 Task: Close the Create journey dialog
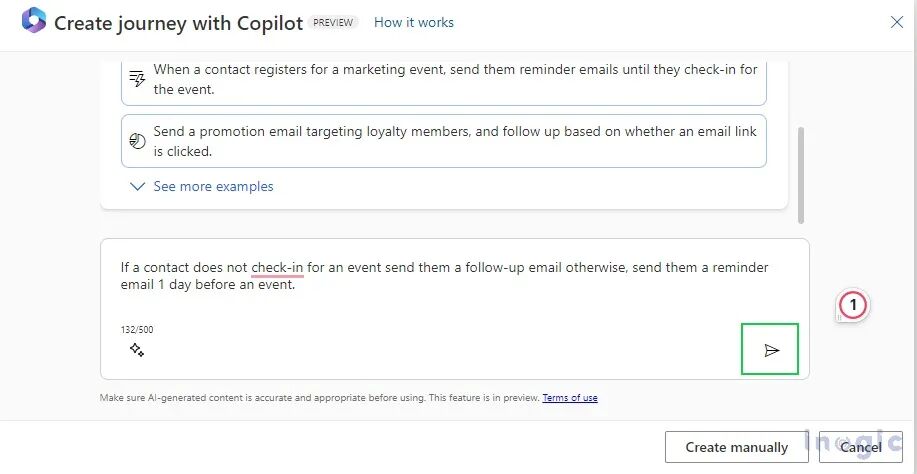coord(896,23)
